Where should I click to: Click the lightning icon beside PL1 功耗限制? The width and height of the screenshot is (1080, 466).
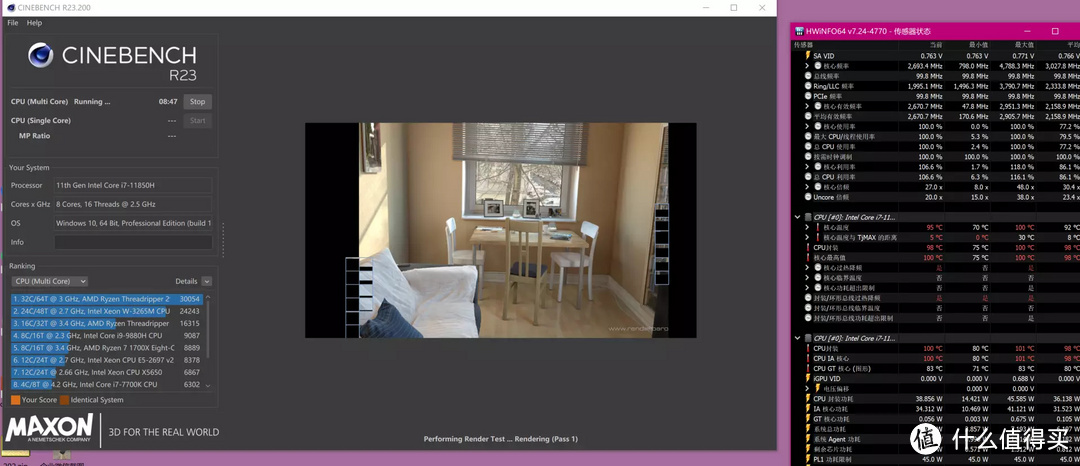tap(808, 459)
